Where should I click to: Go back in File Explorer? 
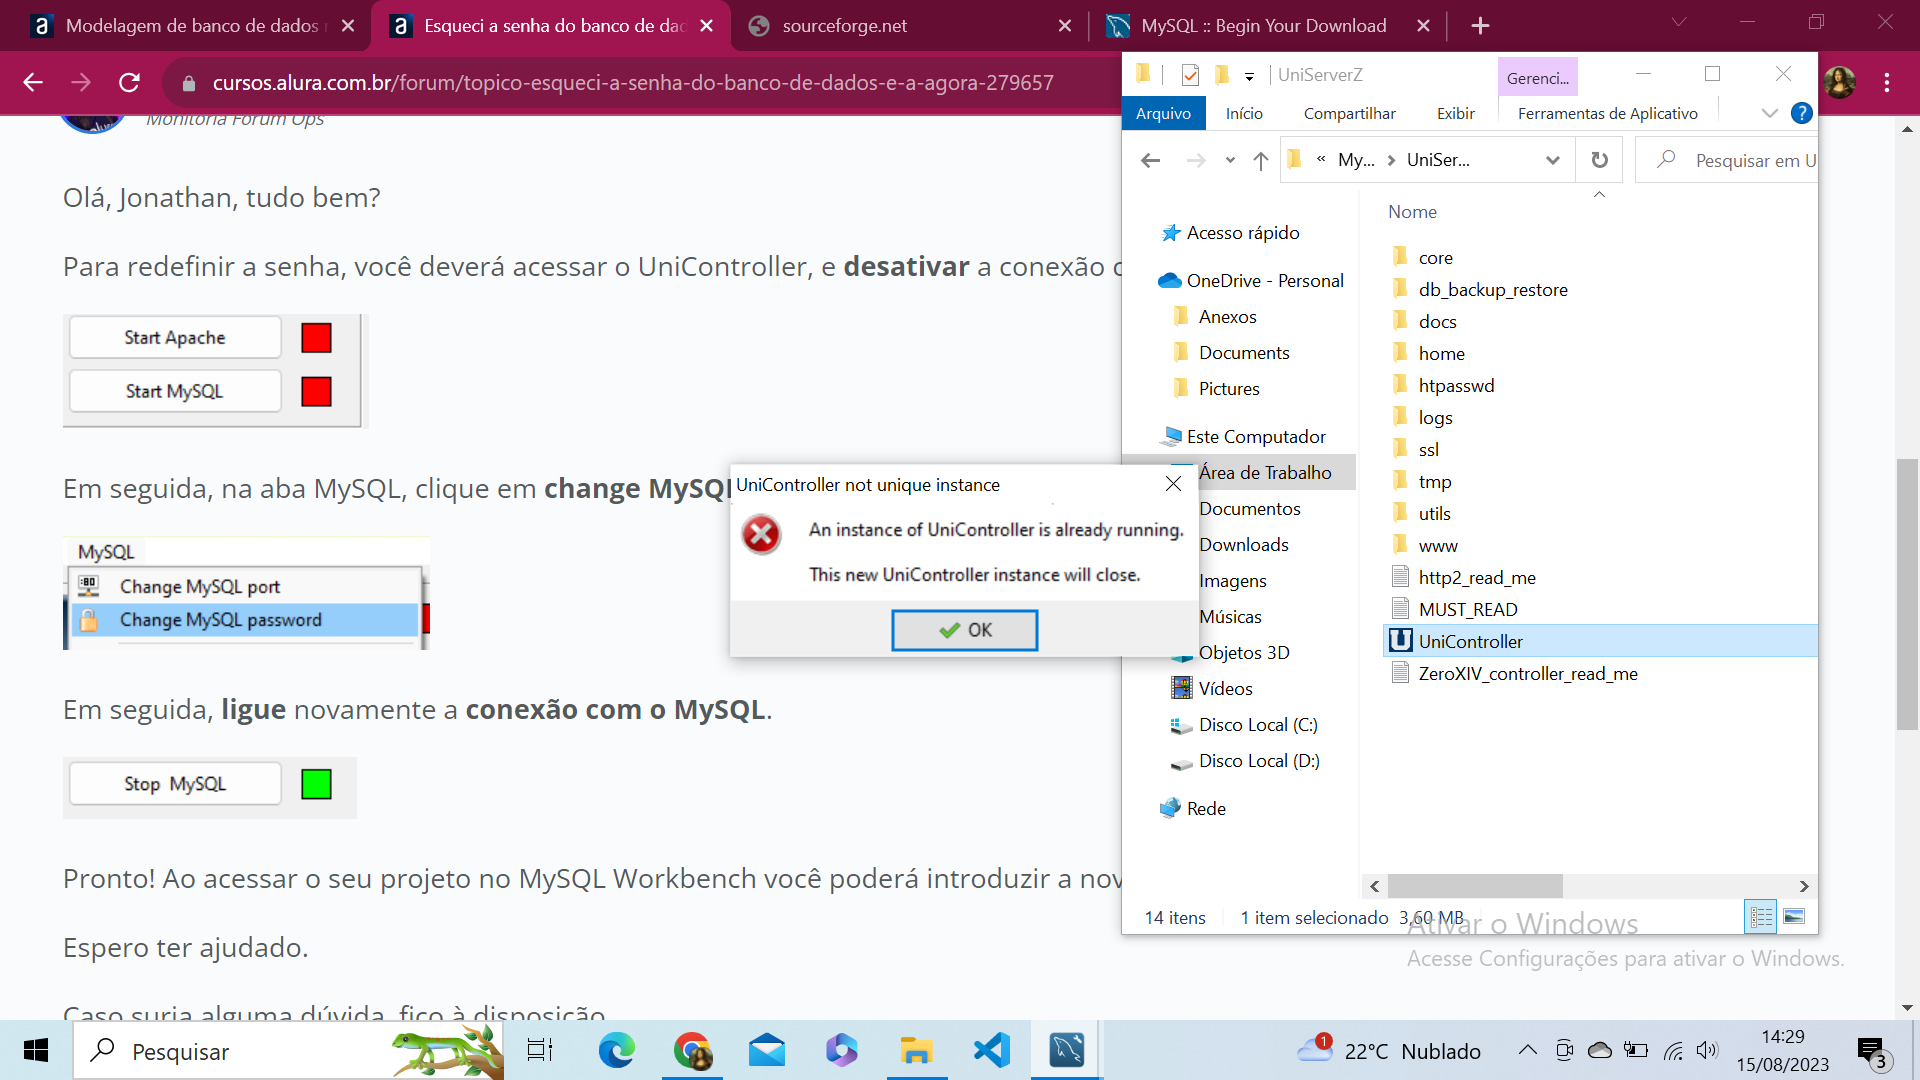pos(1150,160)
